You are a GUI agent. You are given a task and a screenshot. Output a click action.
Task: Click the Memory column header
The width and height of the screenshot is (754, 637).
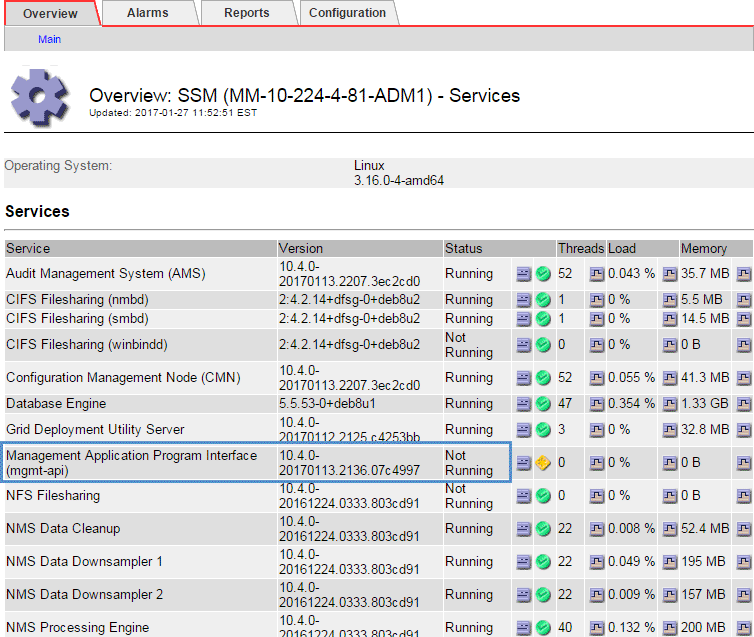(704, 248)
